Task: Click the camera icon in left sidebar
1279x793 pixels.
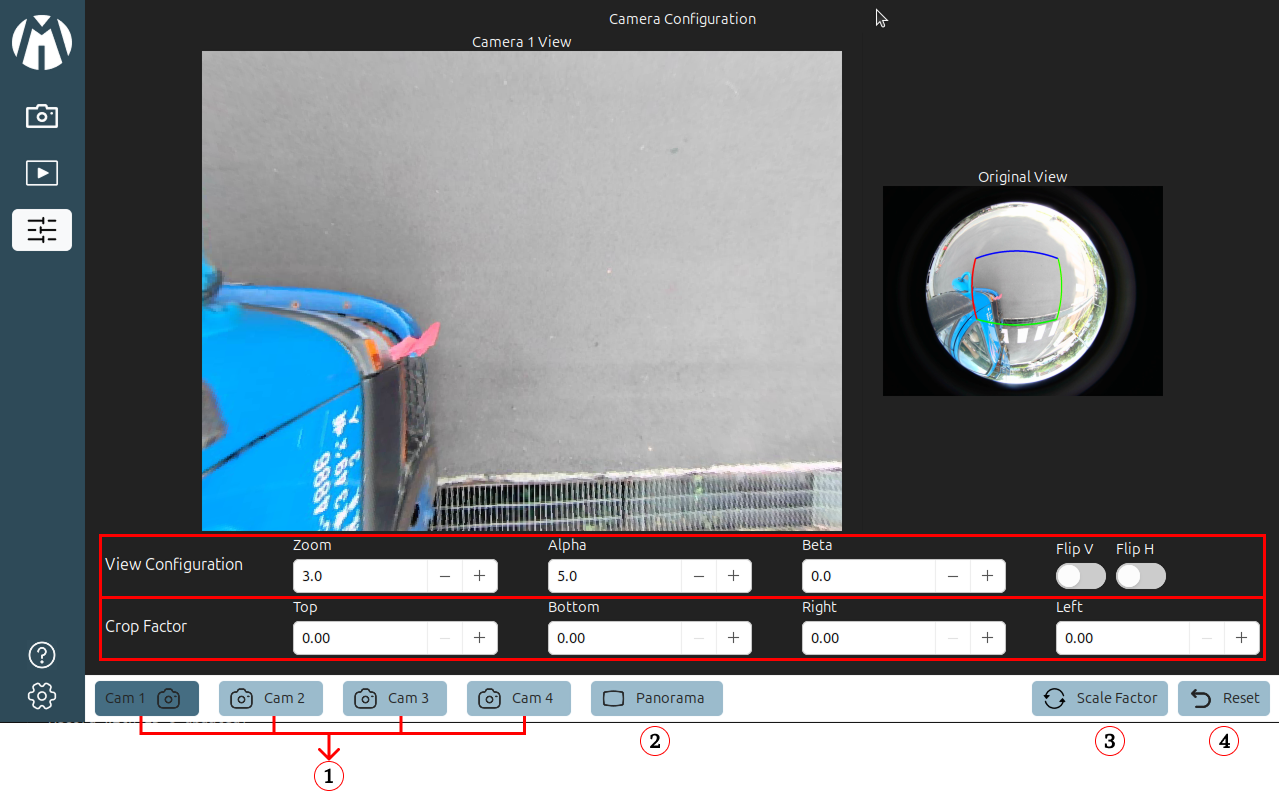Action: [x=42, y=116]
